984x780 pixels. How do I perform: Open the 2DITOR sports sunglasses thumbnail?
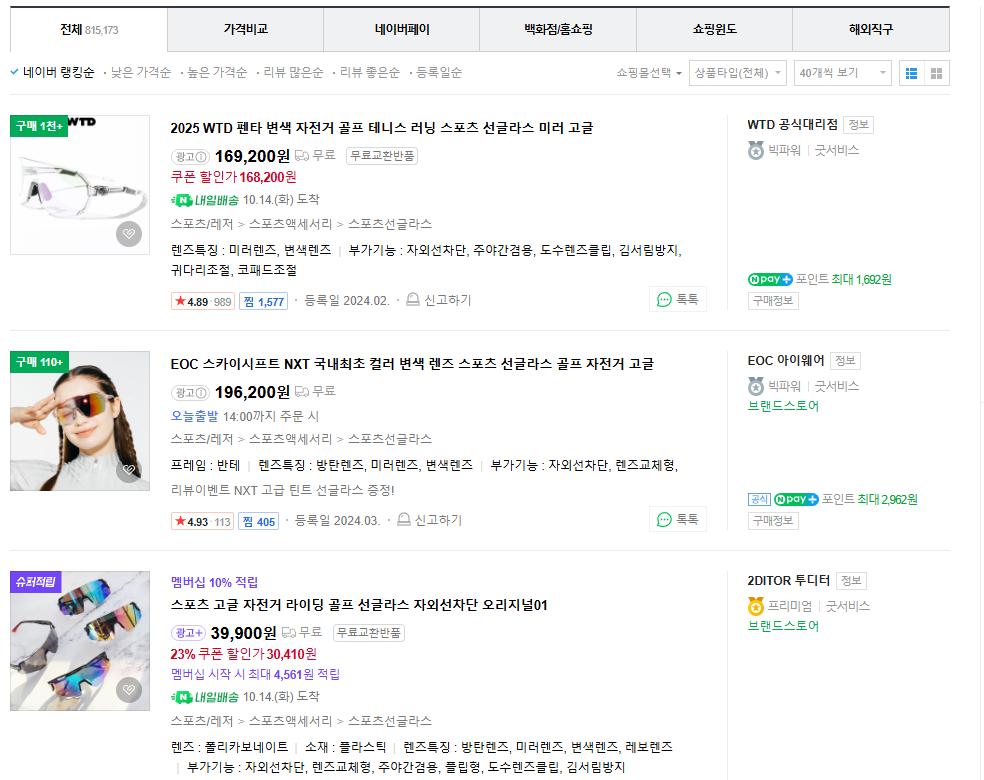[80, 640]
